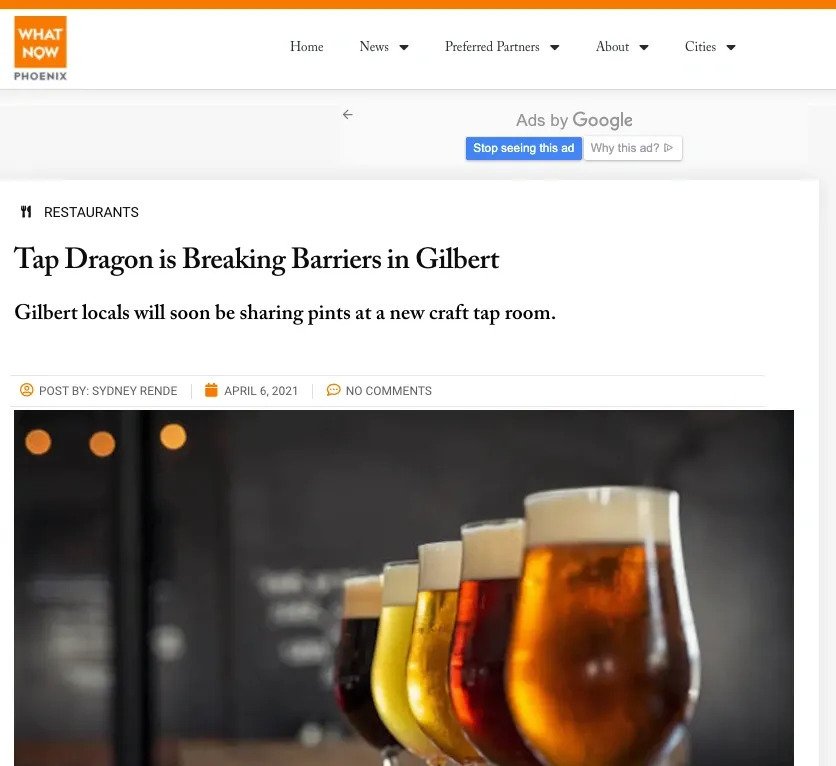Screen dimensions: 836x766
Task: Click the speech bubble comments icon
Action: coord(334,391)
